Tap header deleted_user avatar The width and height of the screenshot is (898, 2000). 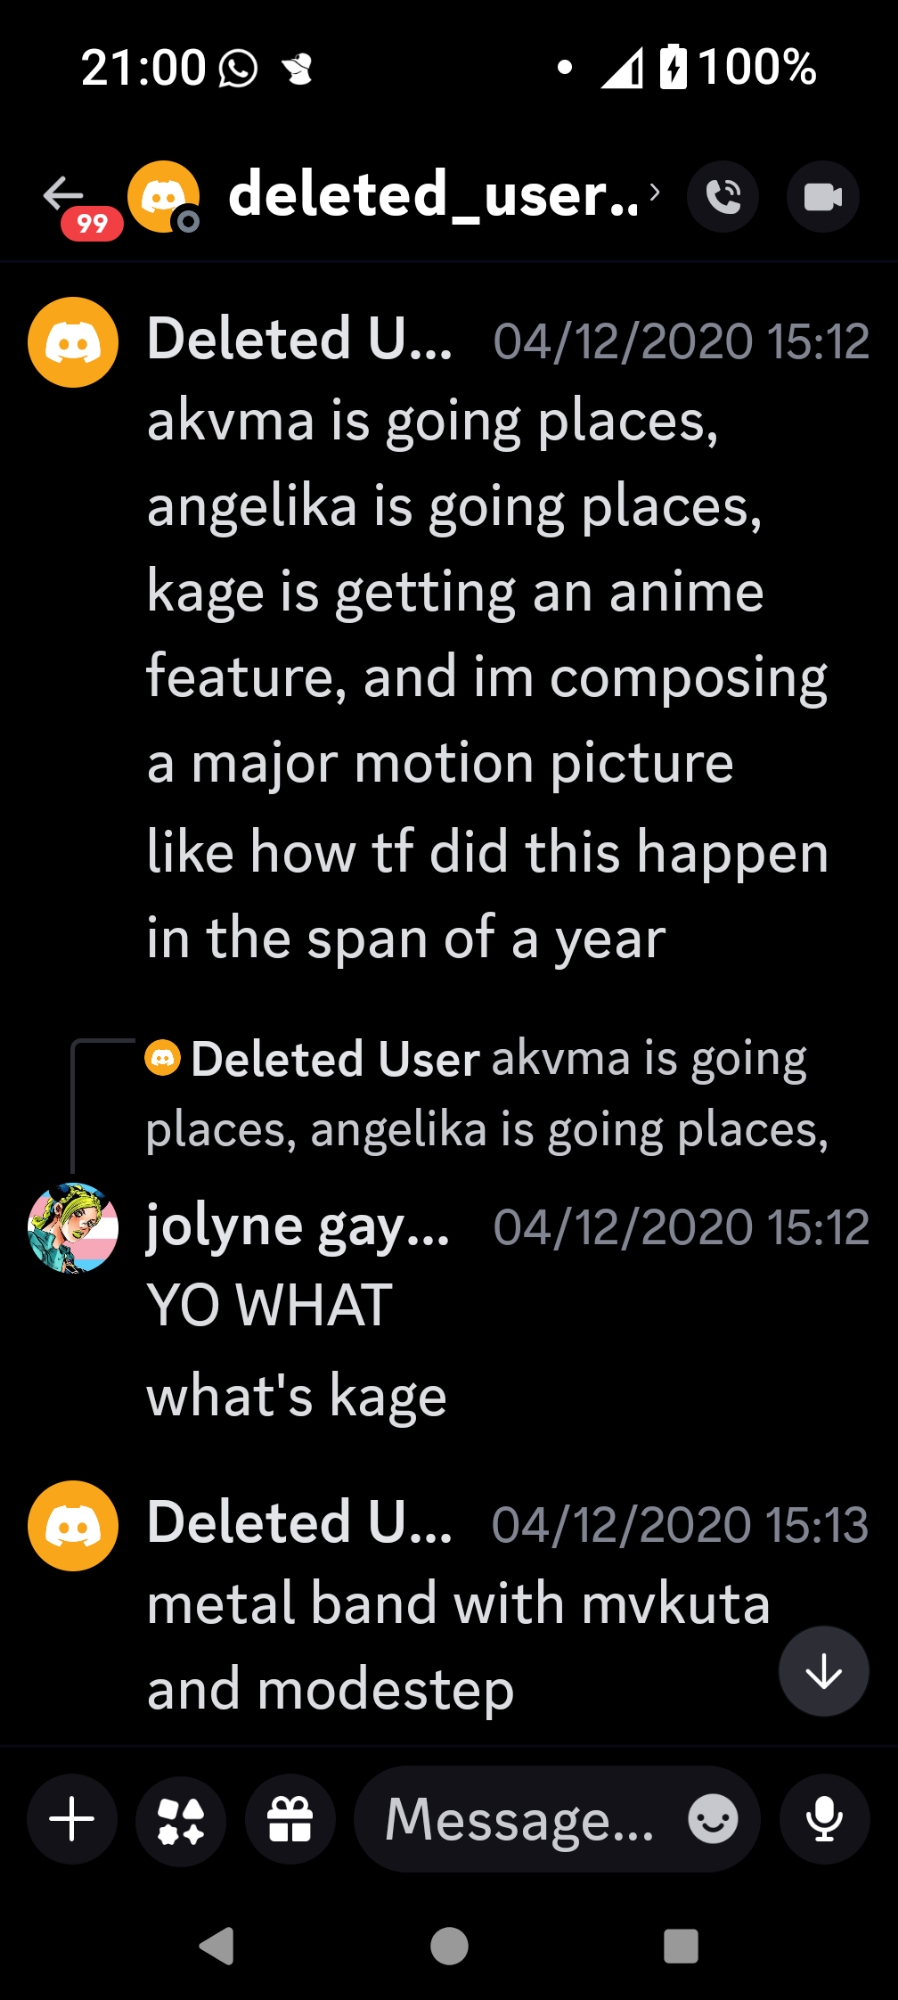[163, 197]
